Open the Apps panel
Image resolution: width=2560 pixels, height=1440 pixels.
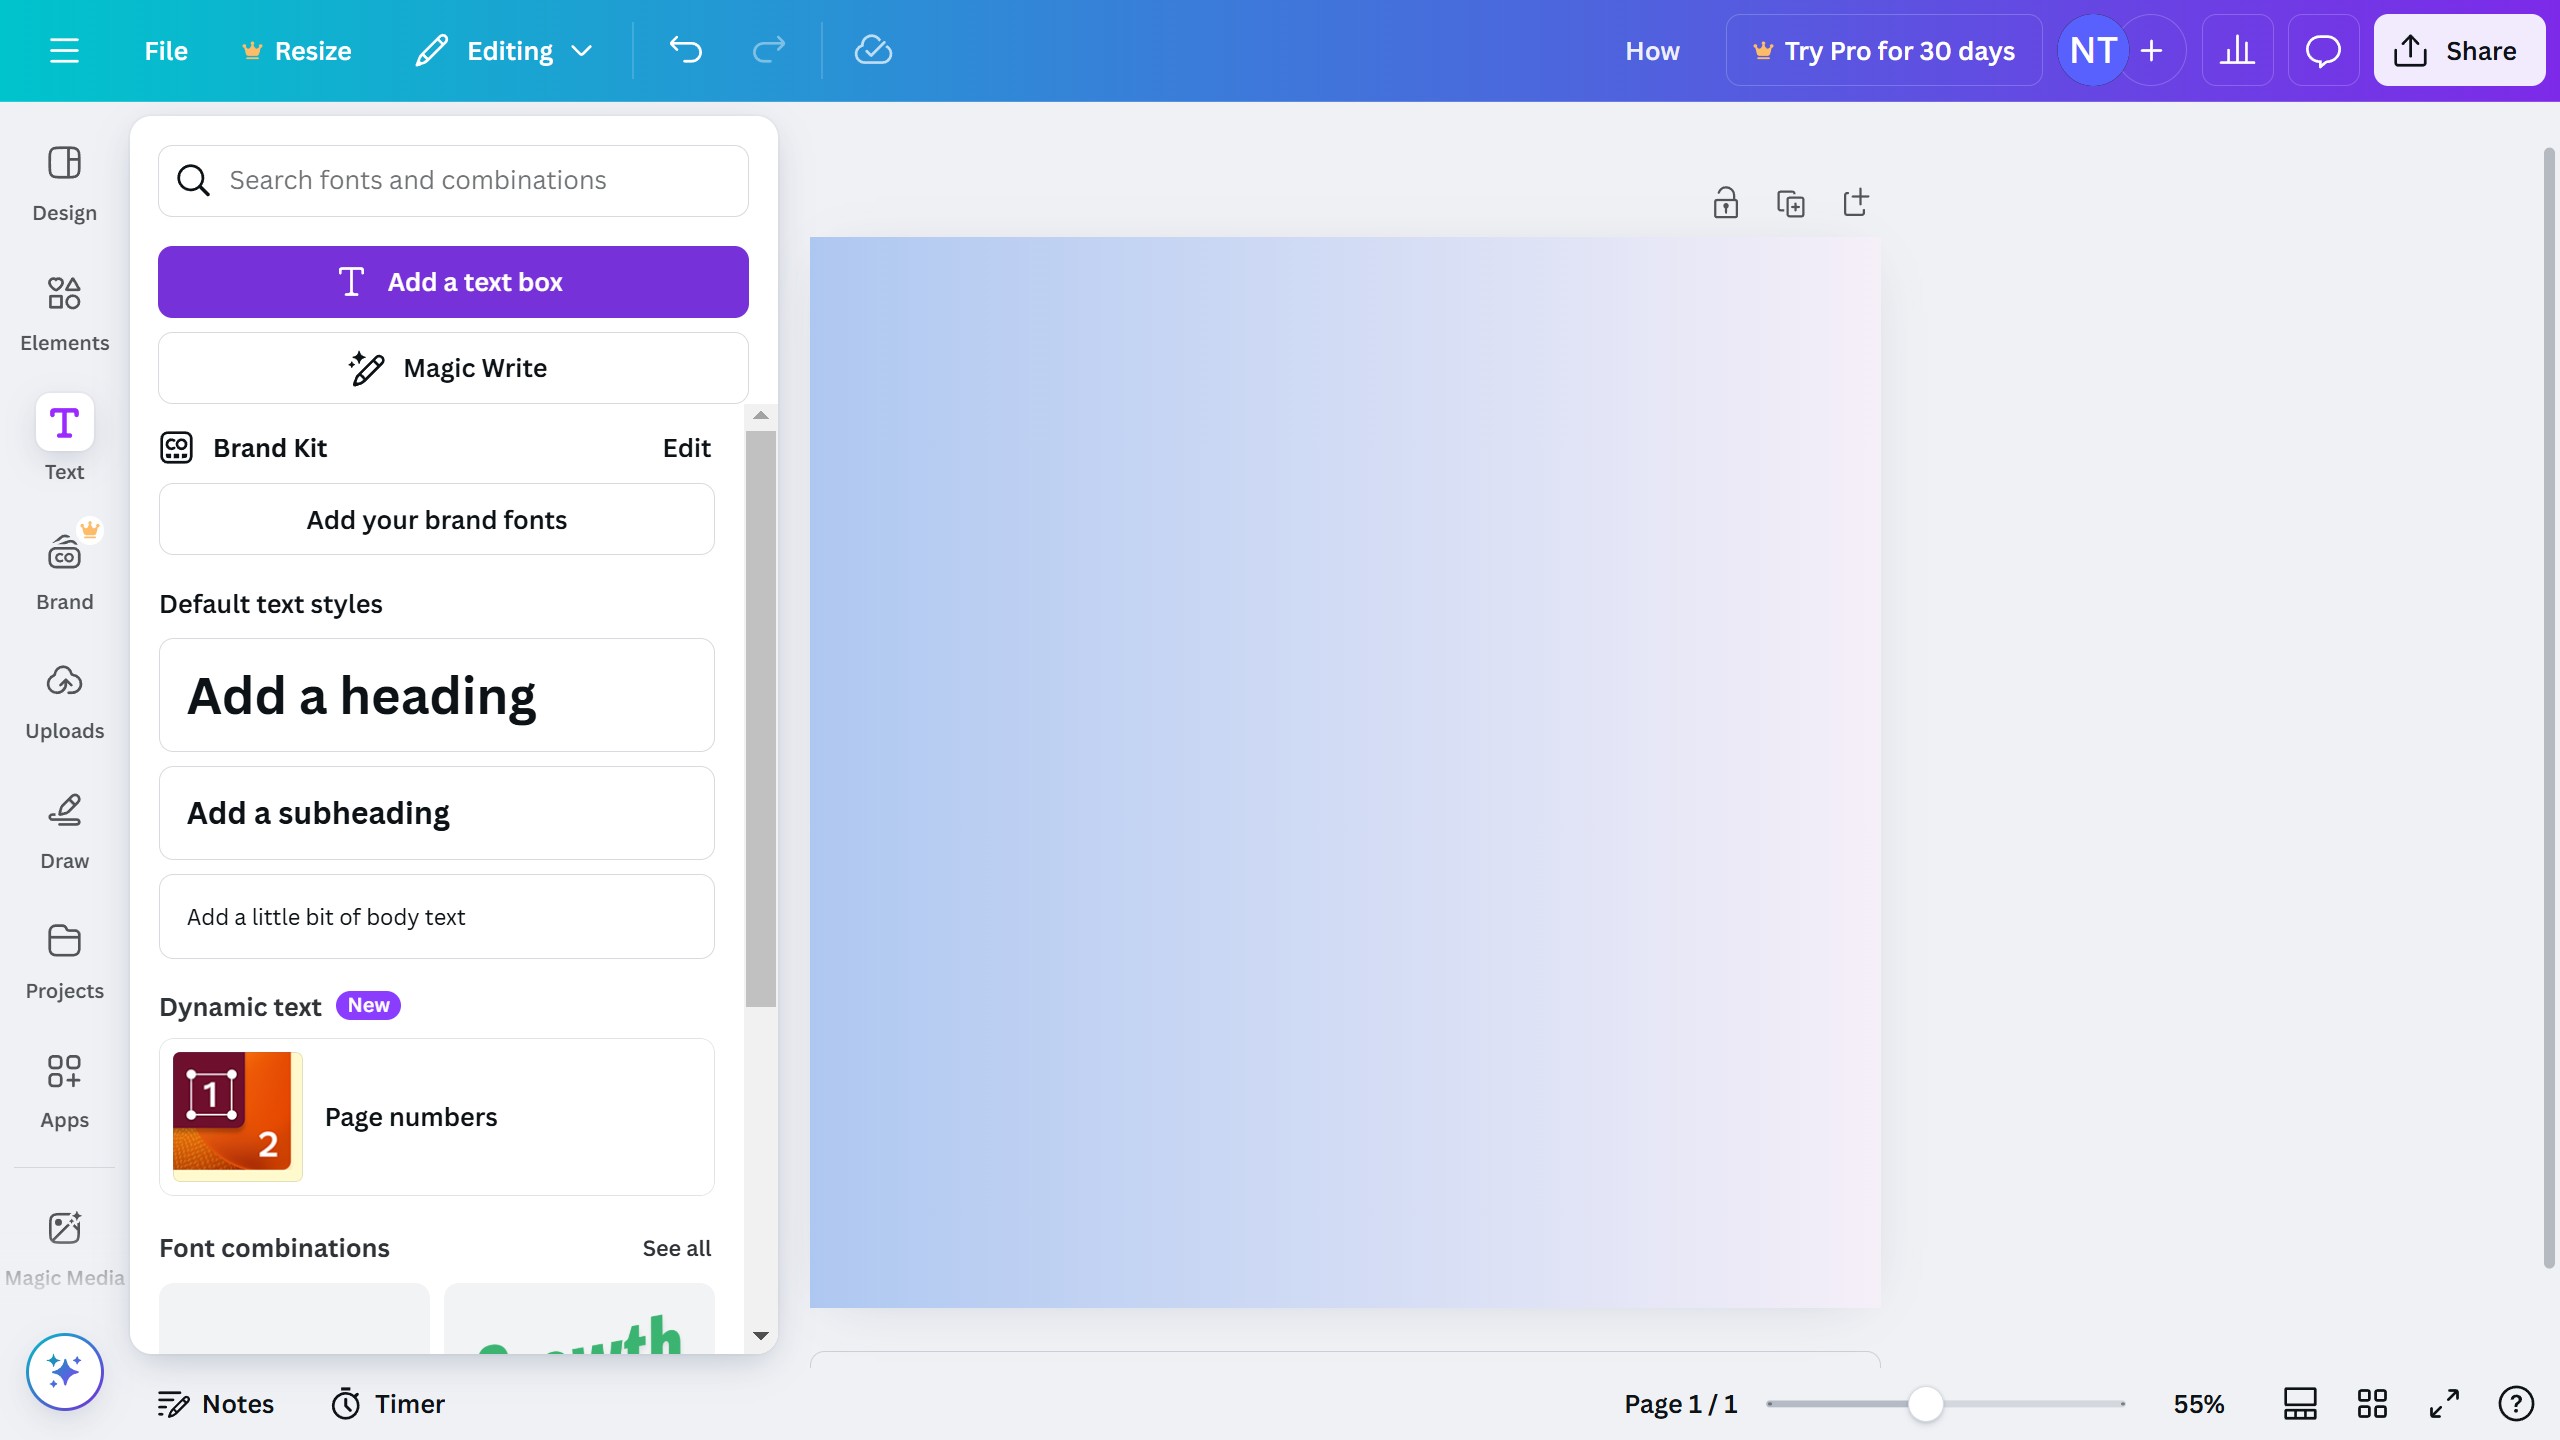[64, 1090]
